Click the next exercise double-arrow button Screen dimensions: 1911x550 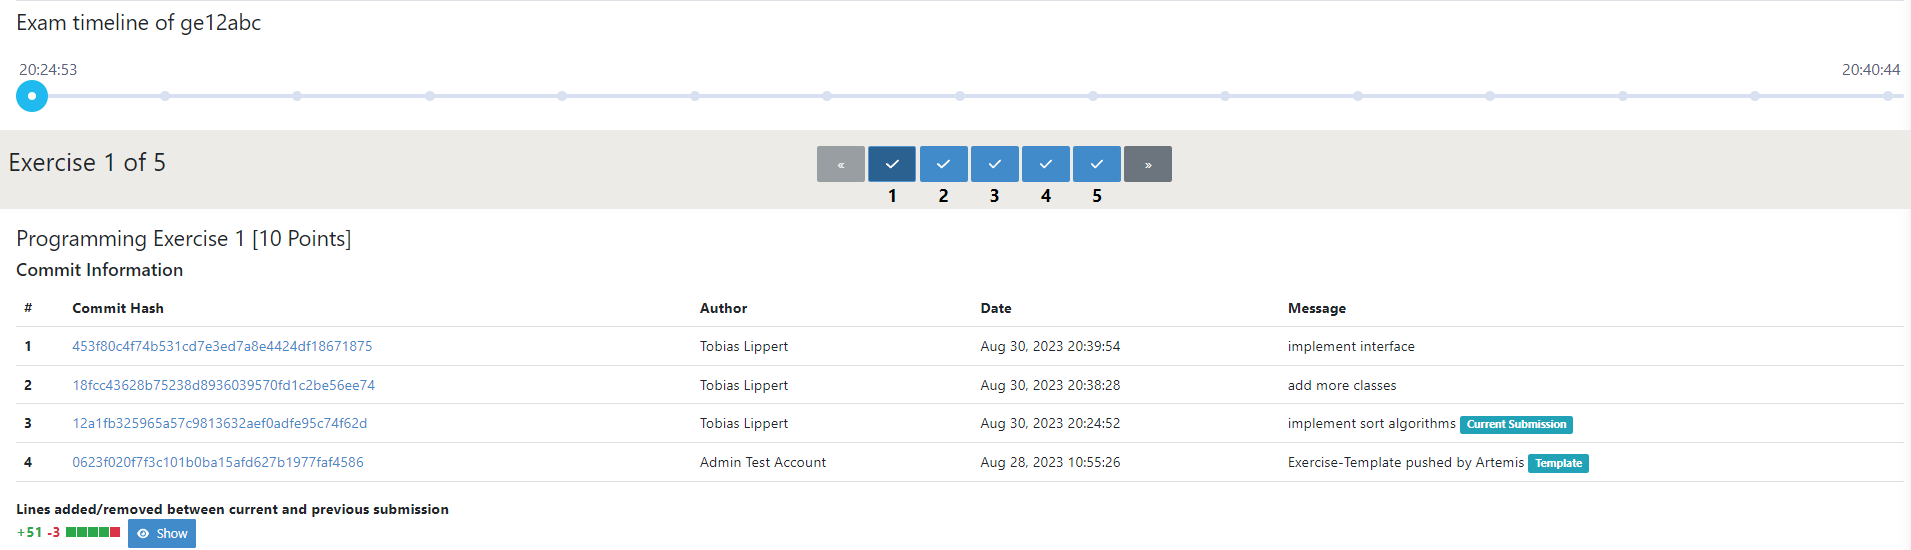(x=1147, y=164)
